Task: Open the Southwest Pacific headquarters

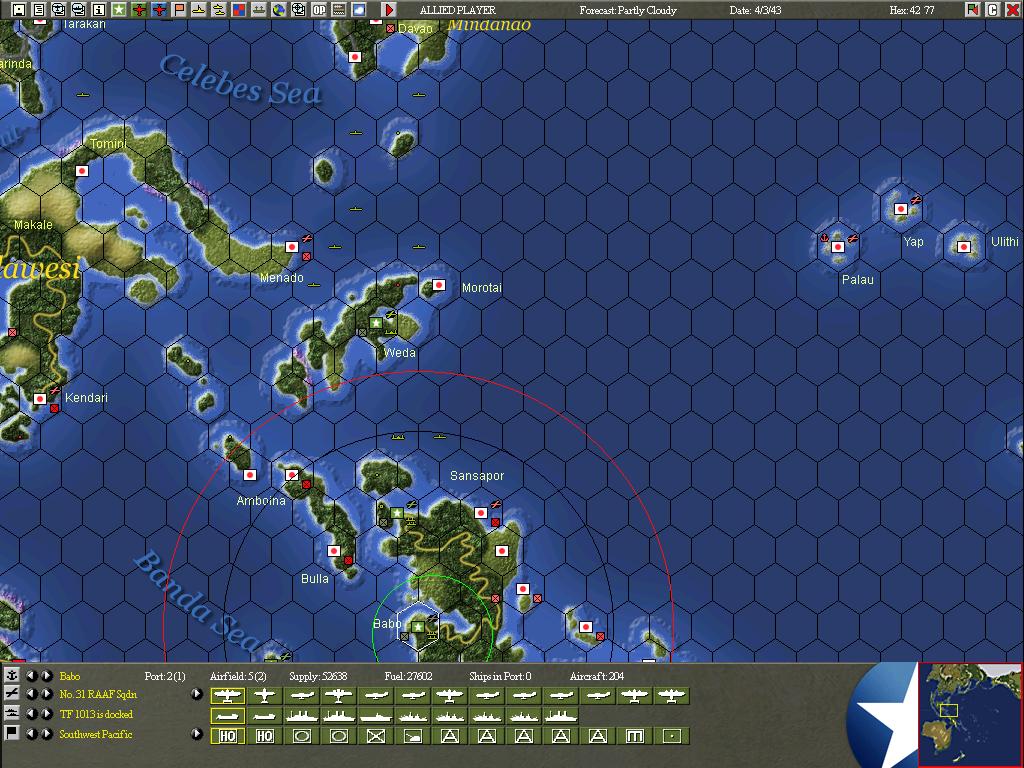Action: click(96, 734)
